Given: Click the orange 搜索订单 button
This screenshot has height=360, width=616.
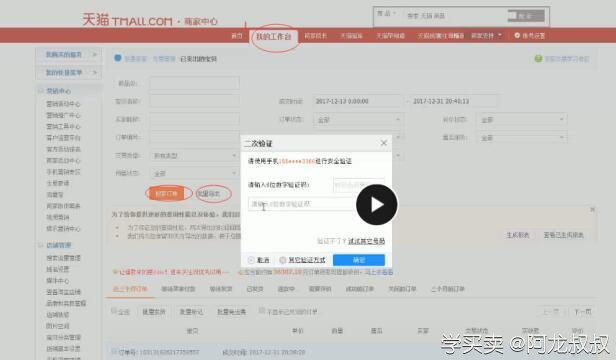Looking at the screenshot, I should pyautogui.click(x=167, y=193).
